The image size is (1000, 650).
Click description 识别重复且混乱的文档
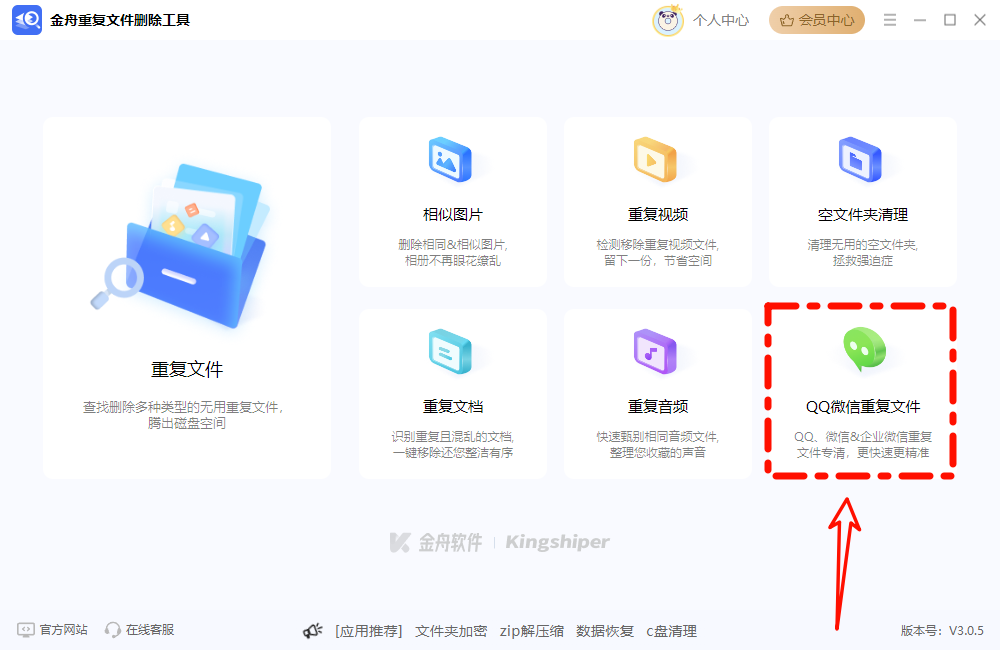453,436
